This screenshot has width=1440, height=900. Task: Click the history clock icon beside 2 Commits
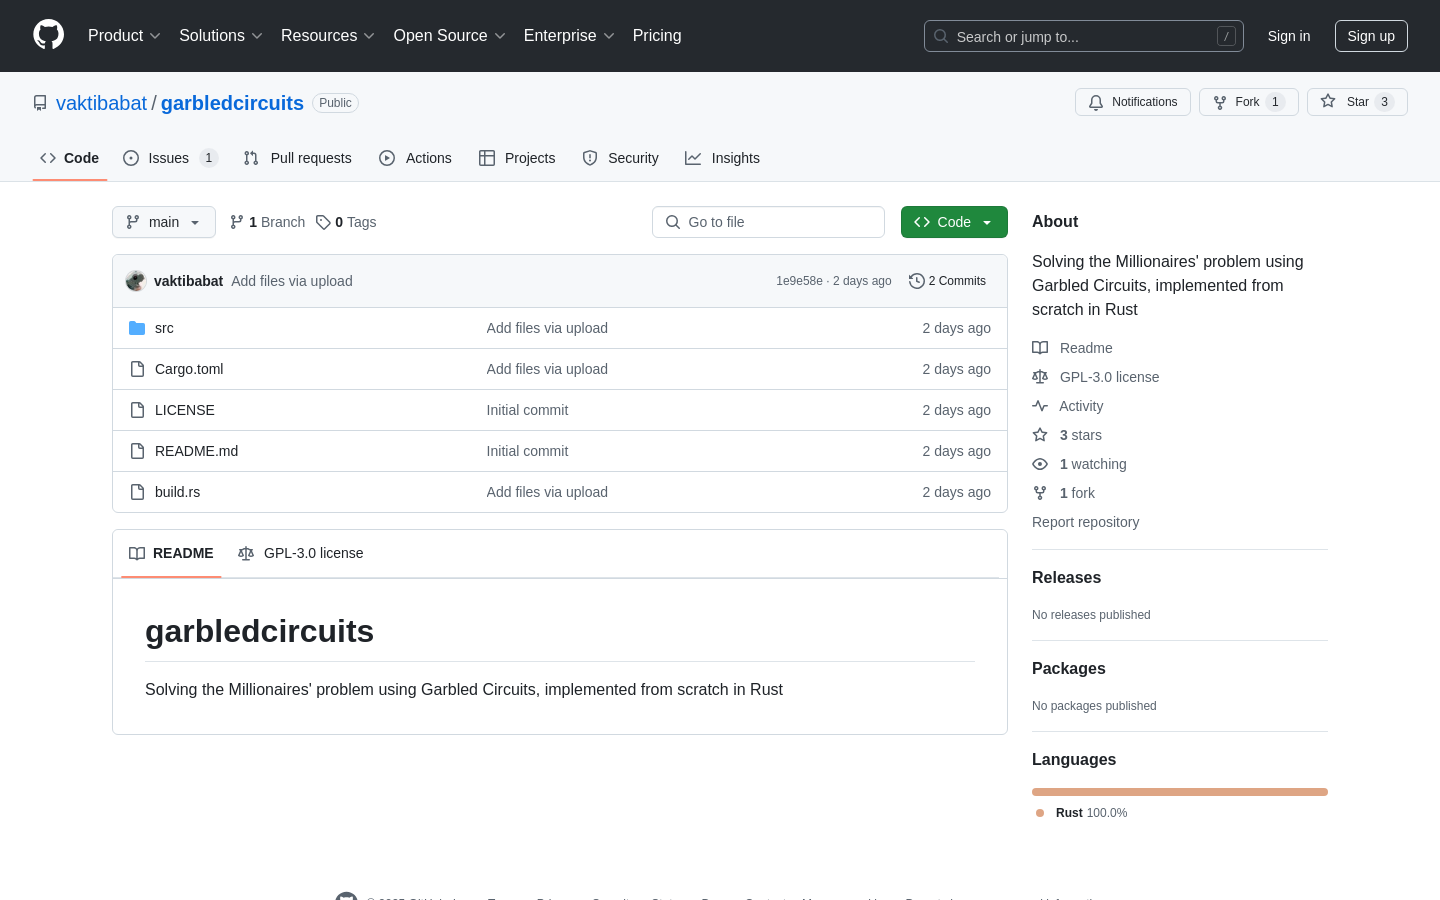pyautogui.click(x=916, y=281)
